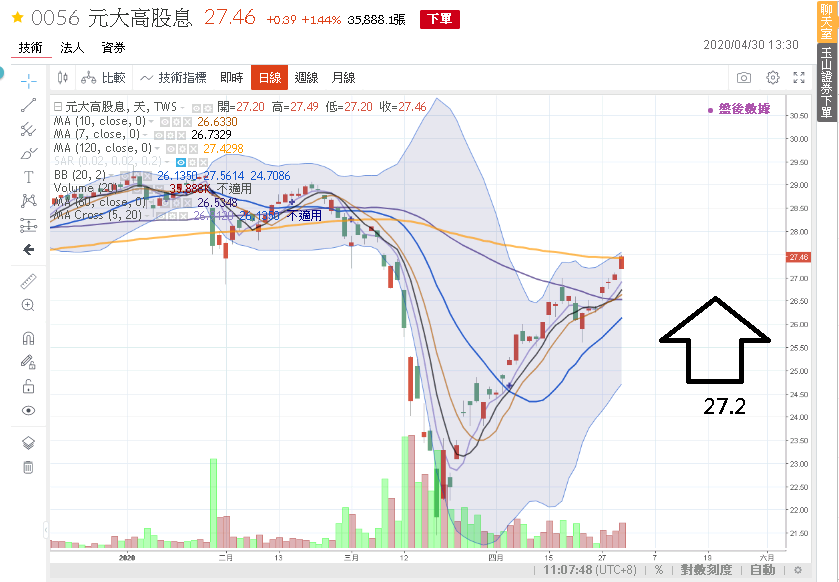839x582 pixels.
Task: Enter fullscreen chart mode
Action: click(799, 78)
